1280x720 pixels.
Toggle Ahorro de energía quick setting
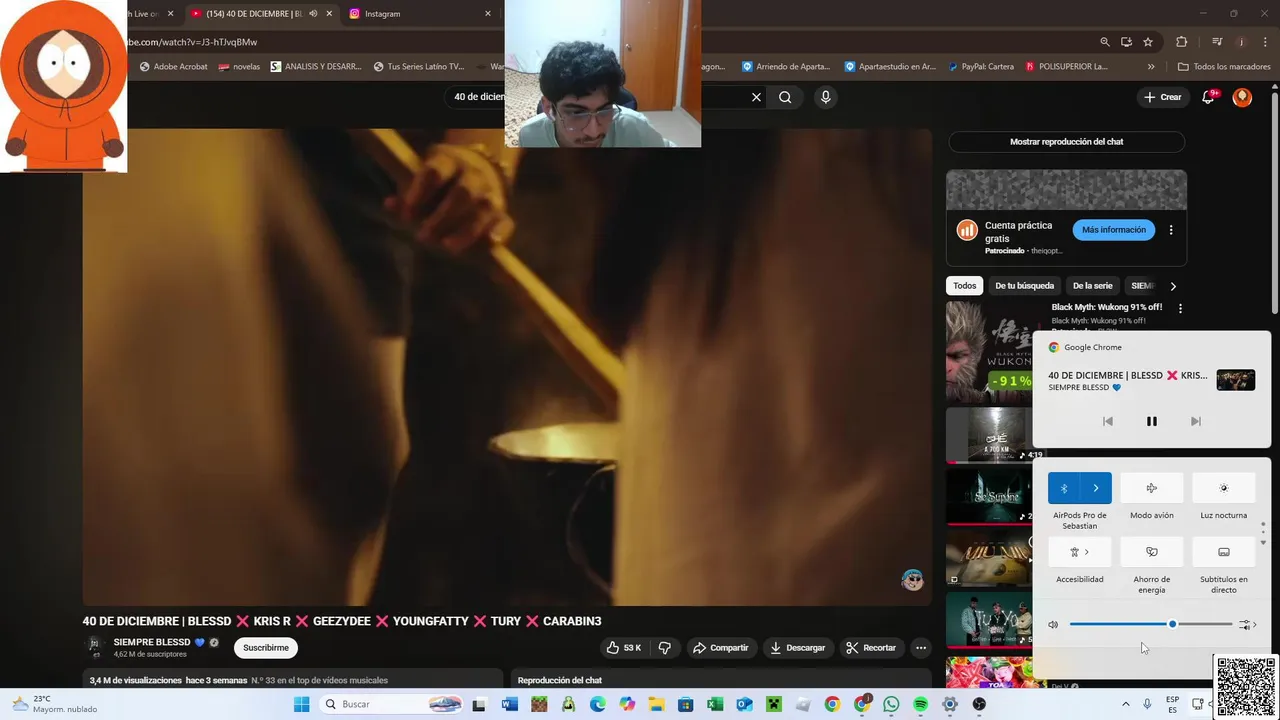pyautogui.click(x=1152, y=552)
